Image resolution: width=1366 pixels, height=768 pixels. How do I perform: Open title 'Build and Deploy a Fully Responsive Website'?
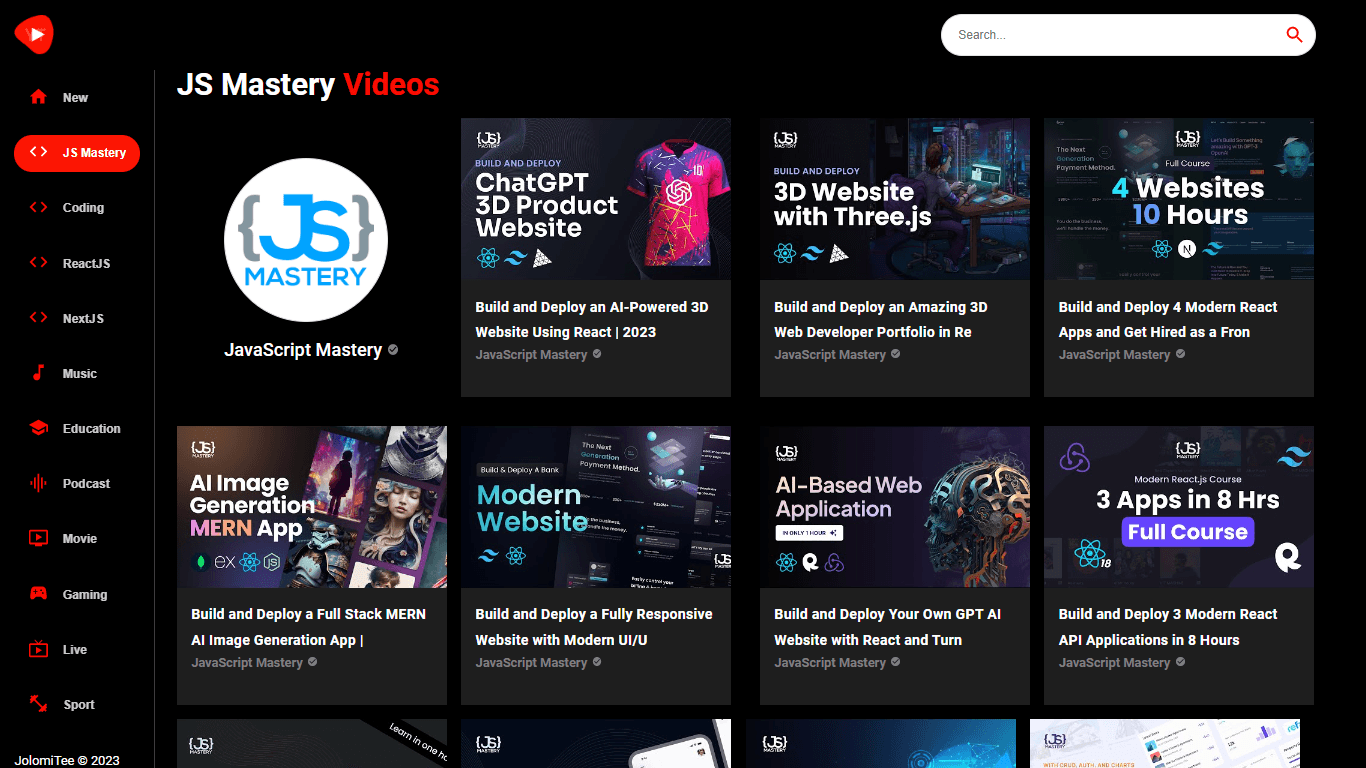(594, 627)
